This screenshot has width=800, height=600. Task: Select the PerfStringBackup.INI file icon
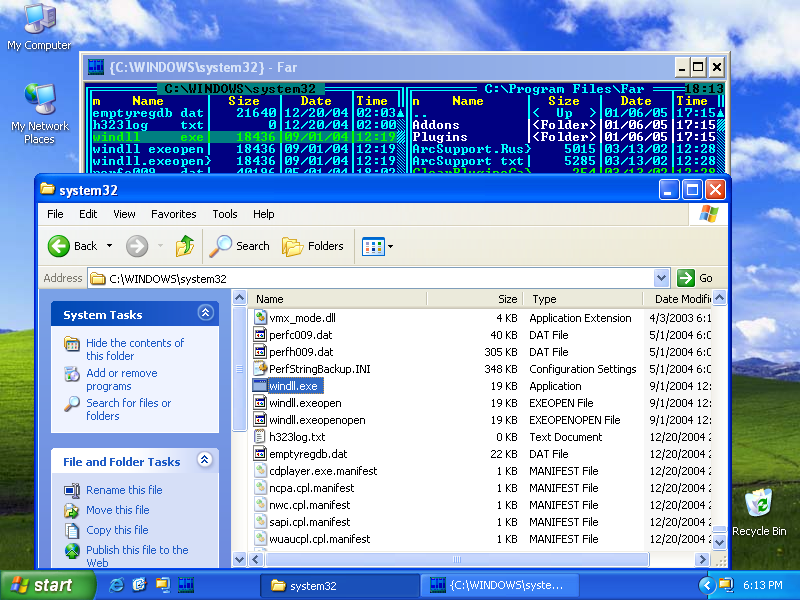pyautogui.click(x=261, y=368)
